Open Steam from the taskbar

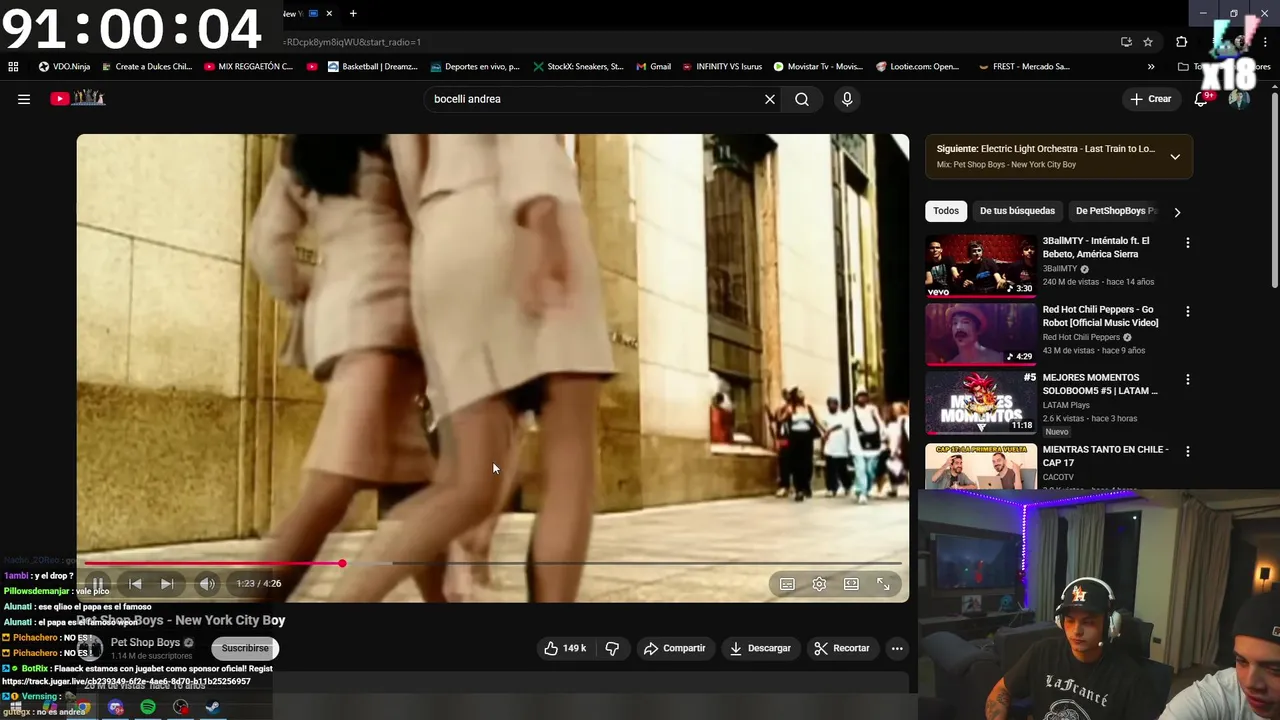point(212,707)
